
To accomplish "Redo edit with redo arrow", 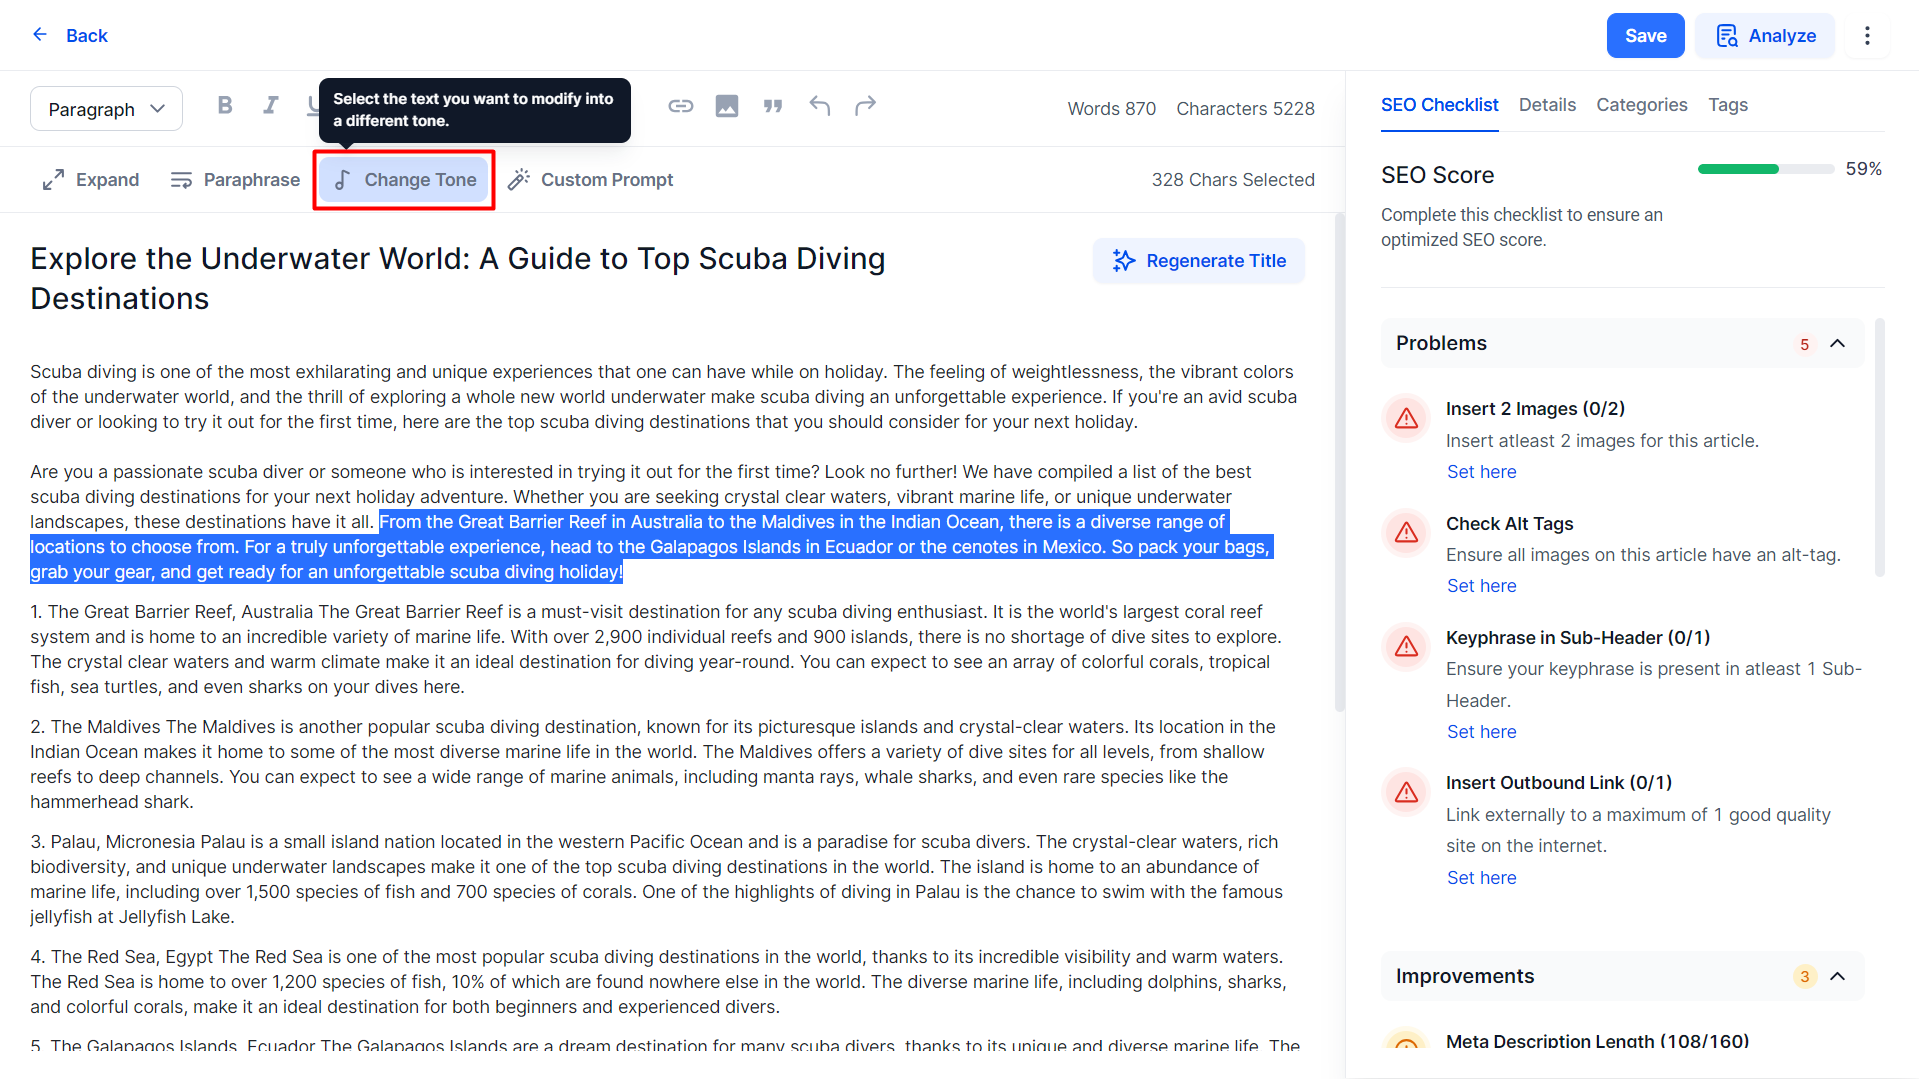I will (x=866, y=106).
